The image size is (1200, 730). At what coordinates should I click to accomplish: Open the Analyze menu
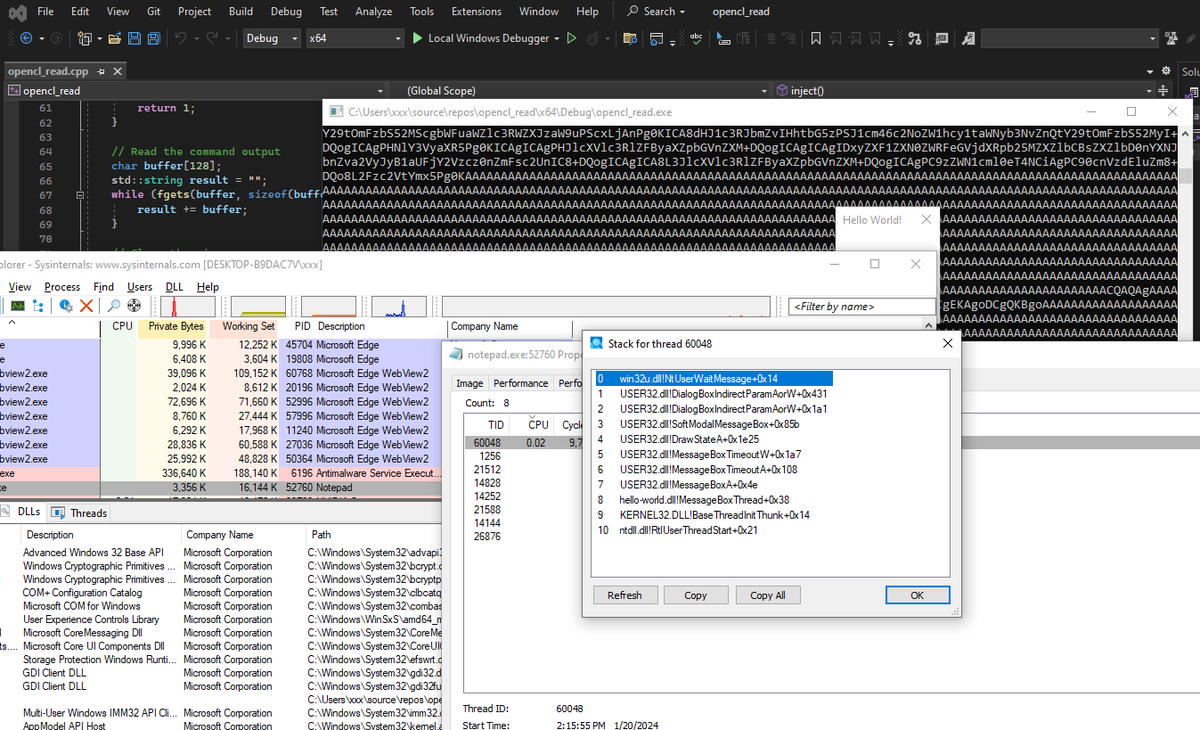click(373, 11)
